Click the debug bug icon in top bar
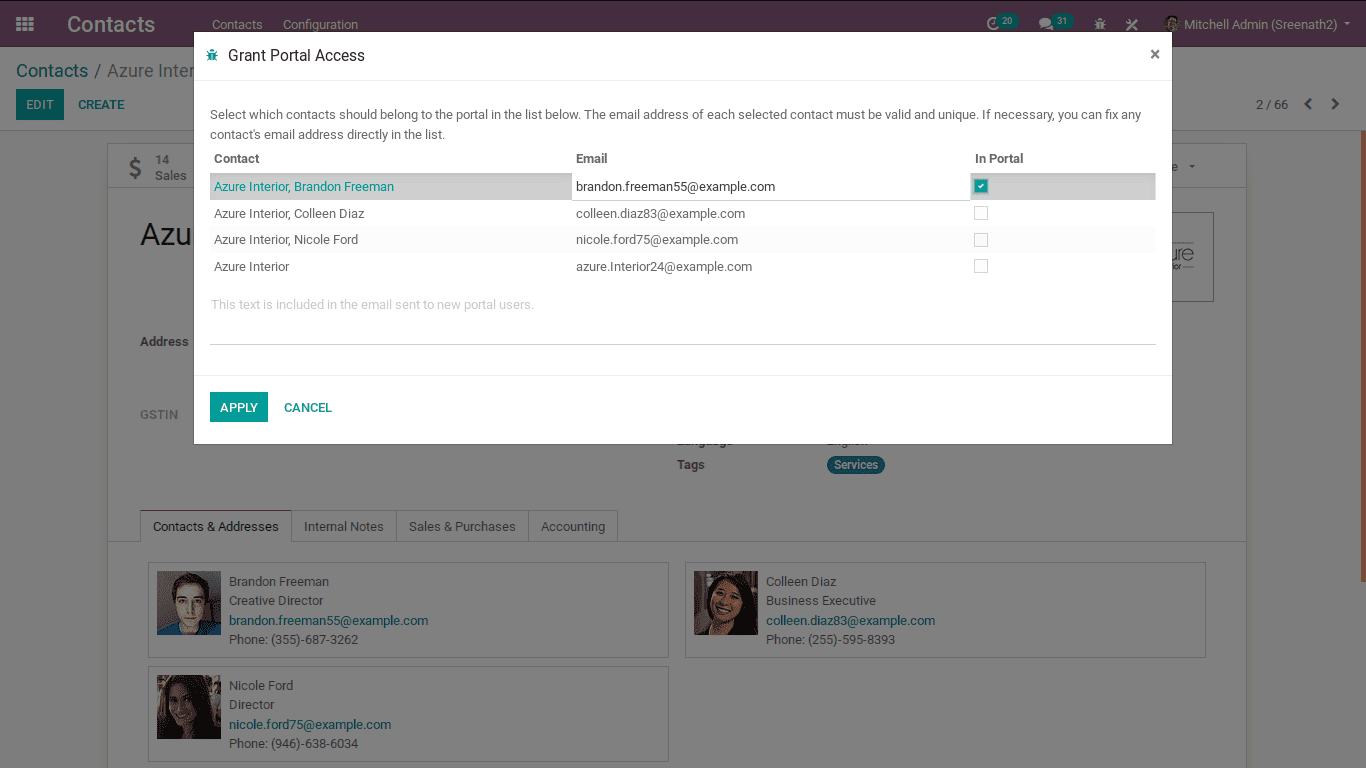Screen dimensions: 1366x768 (1100, 24)
